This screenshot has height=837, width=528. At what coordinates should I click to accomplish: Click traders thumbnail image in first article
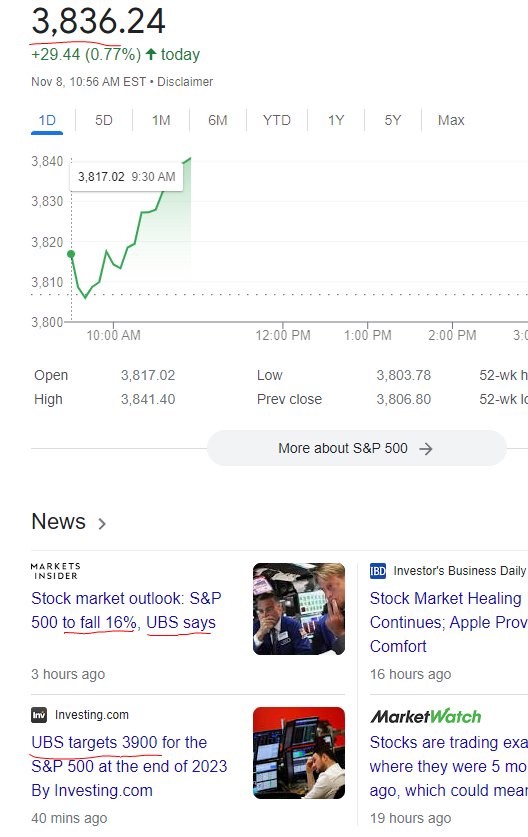click(x=299, y=609)
